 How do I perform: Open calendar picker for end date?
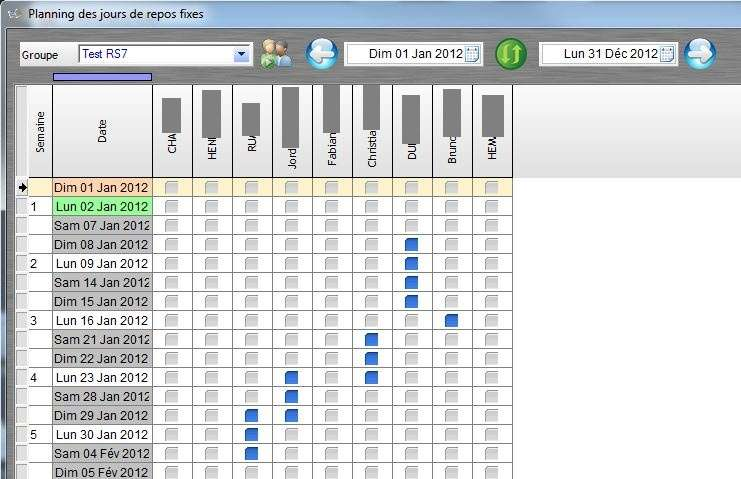click(x=668, y=54)
